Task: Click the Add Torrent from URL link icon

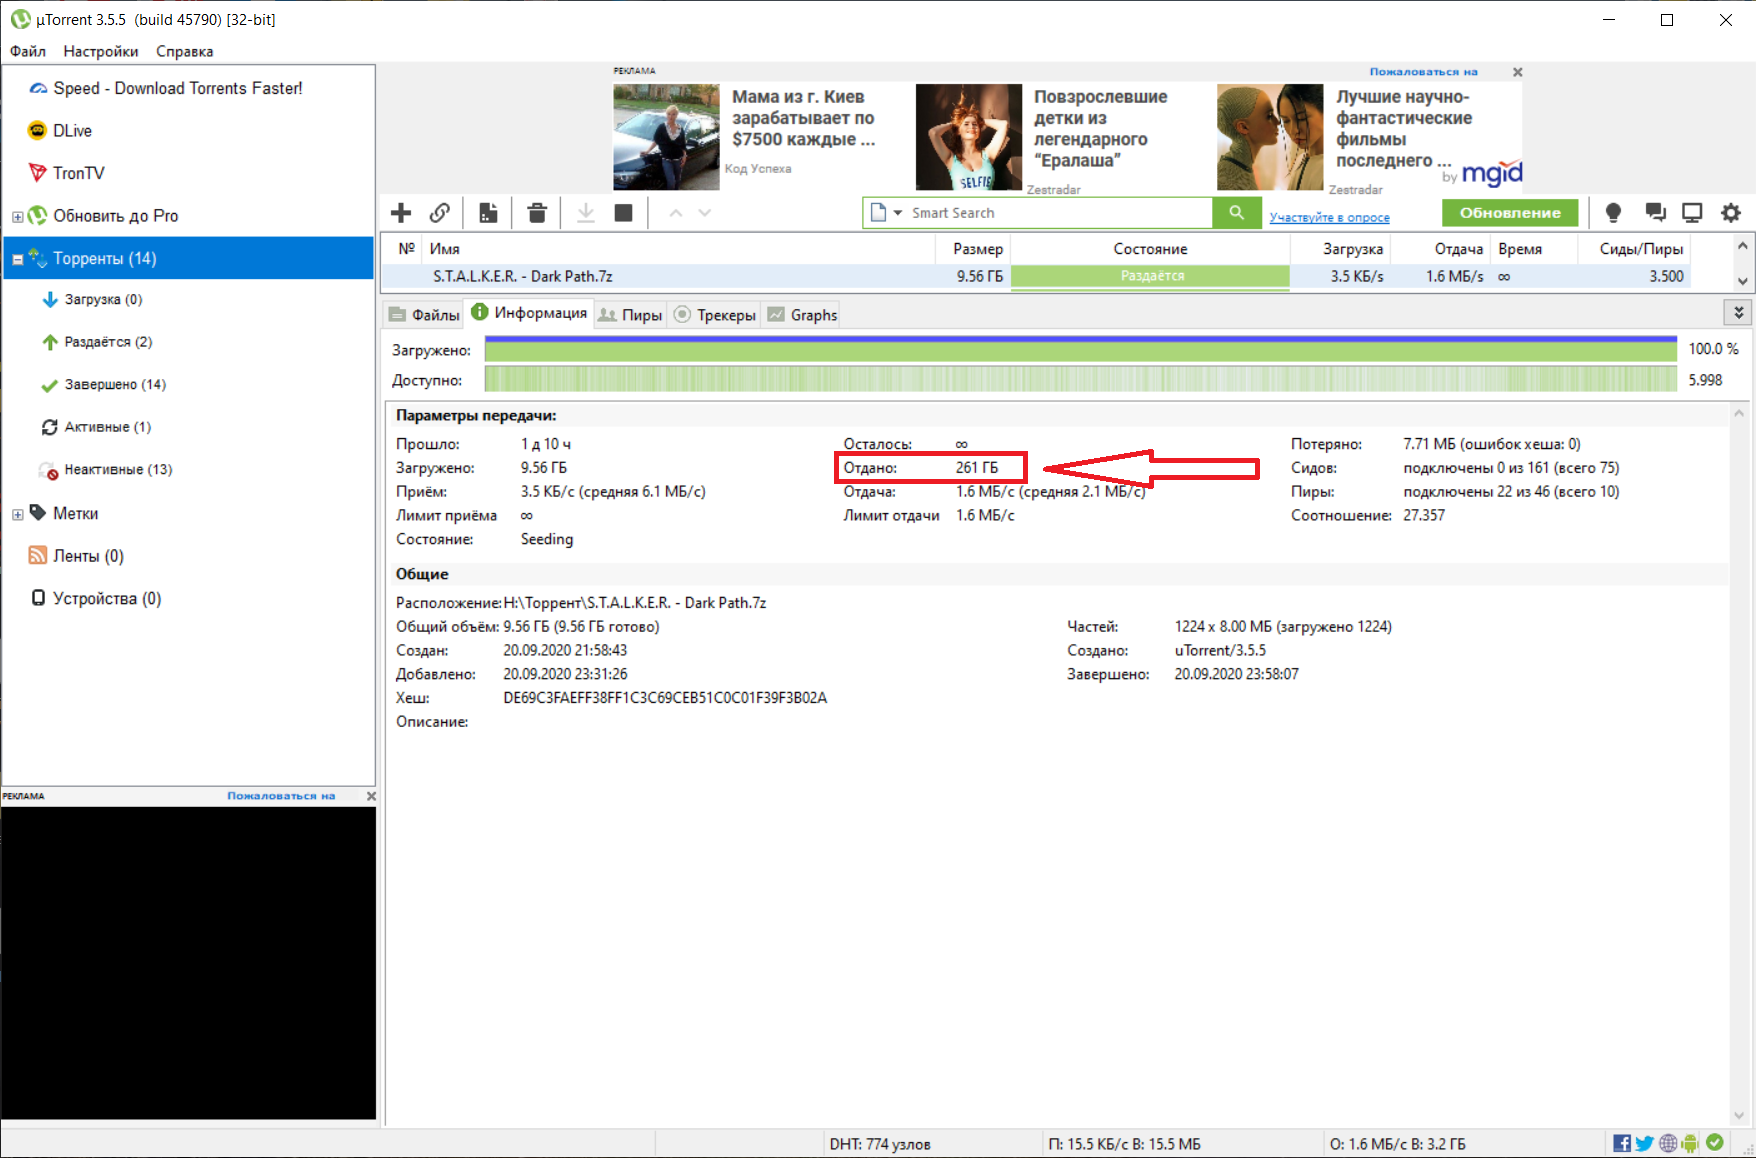Action: pyautogui.click(x=440, y=213)
